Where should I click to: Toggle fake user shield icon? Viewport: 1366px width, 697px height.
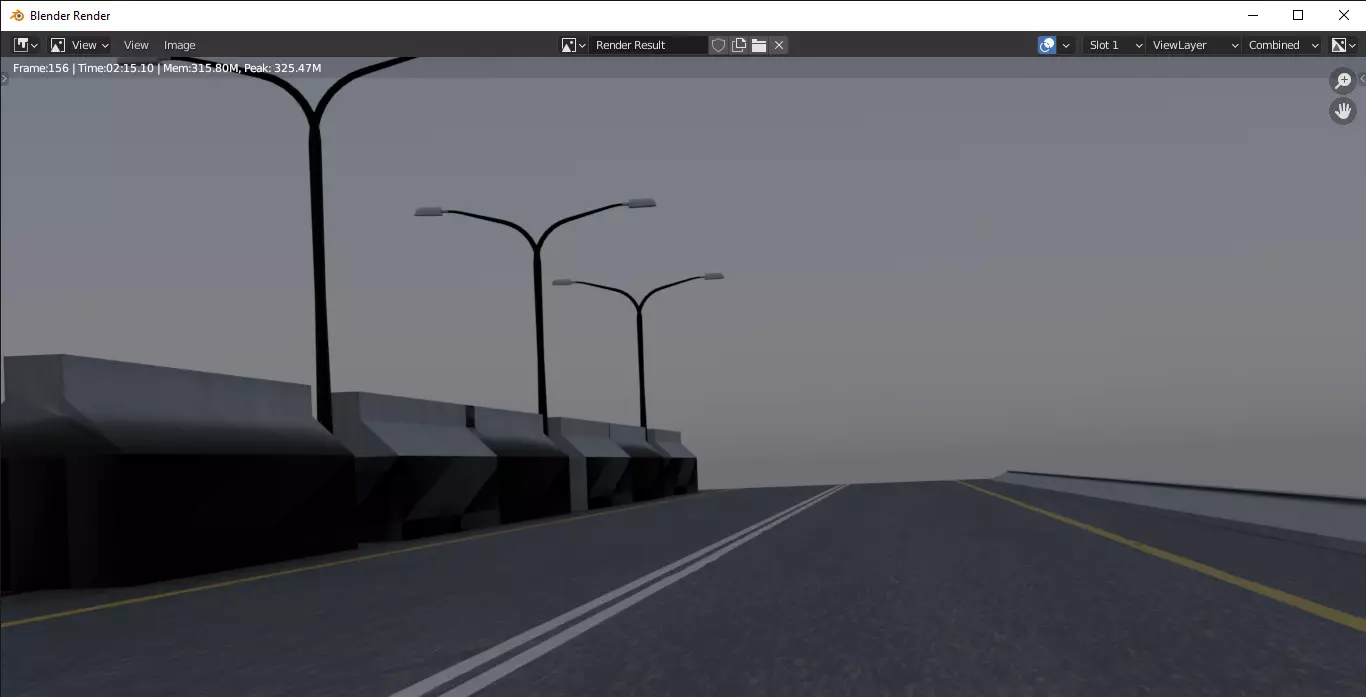718,45
